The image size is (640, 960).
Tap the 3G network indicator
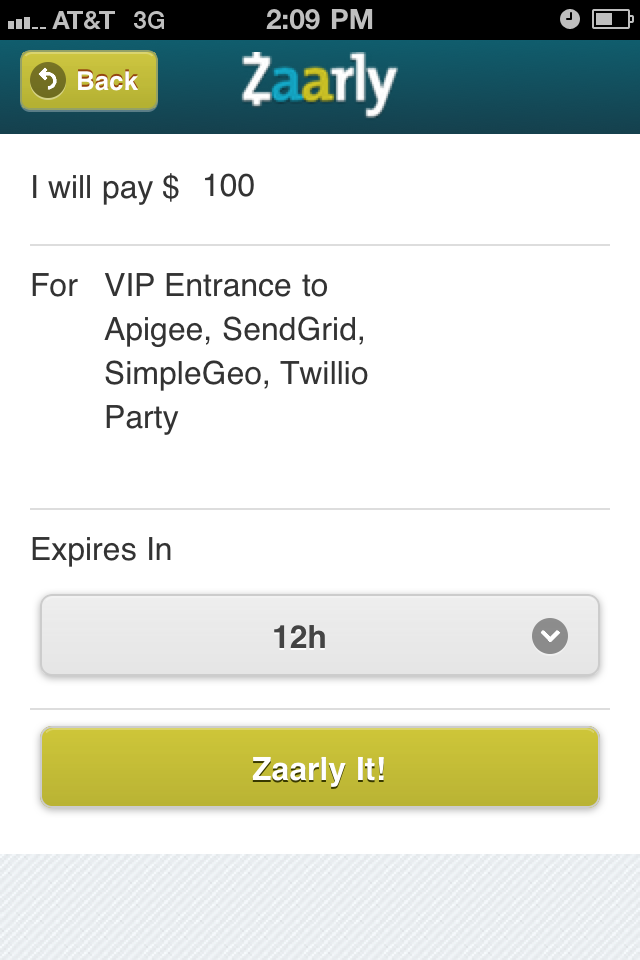pos(149,19)
